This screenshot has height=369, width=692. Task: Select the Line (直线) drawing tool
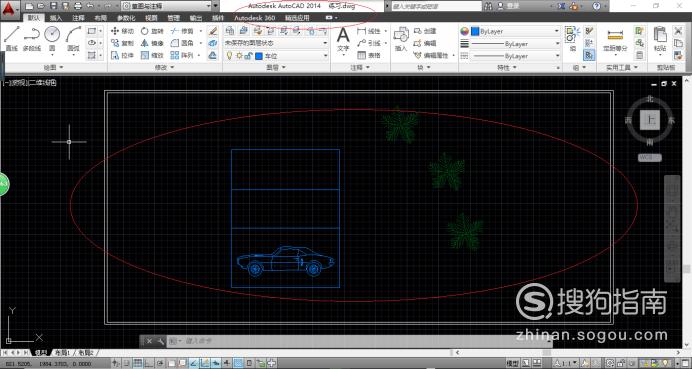(11, 39)
